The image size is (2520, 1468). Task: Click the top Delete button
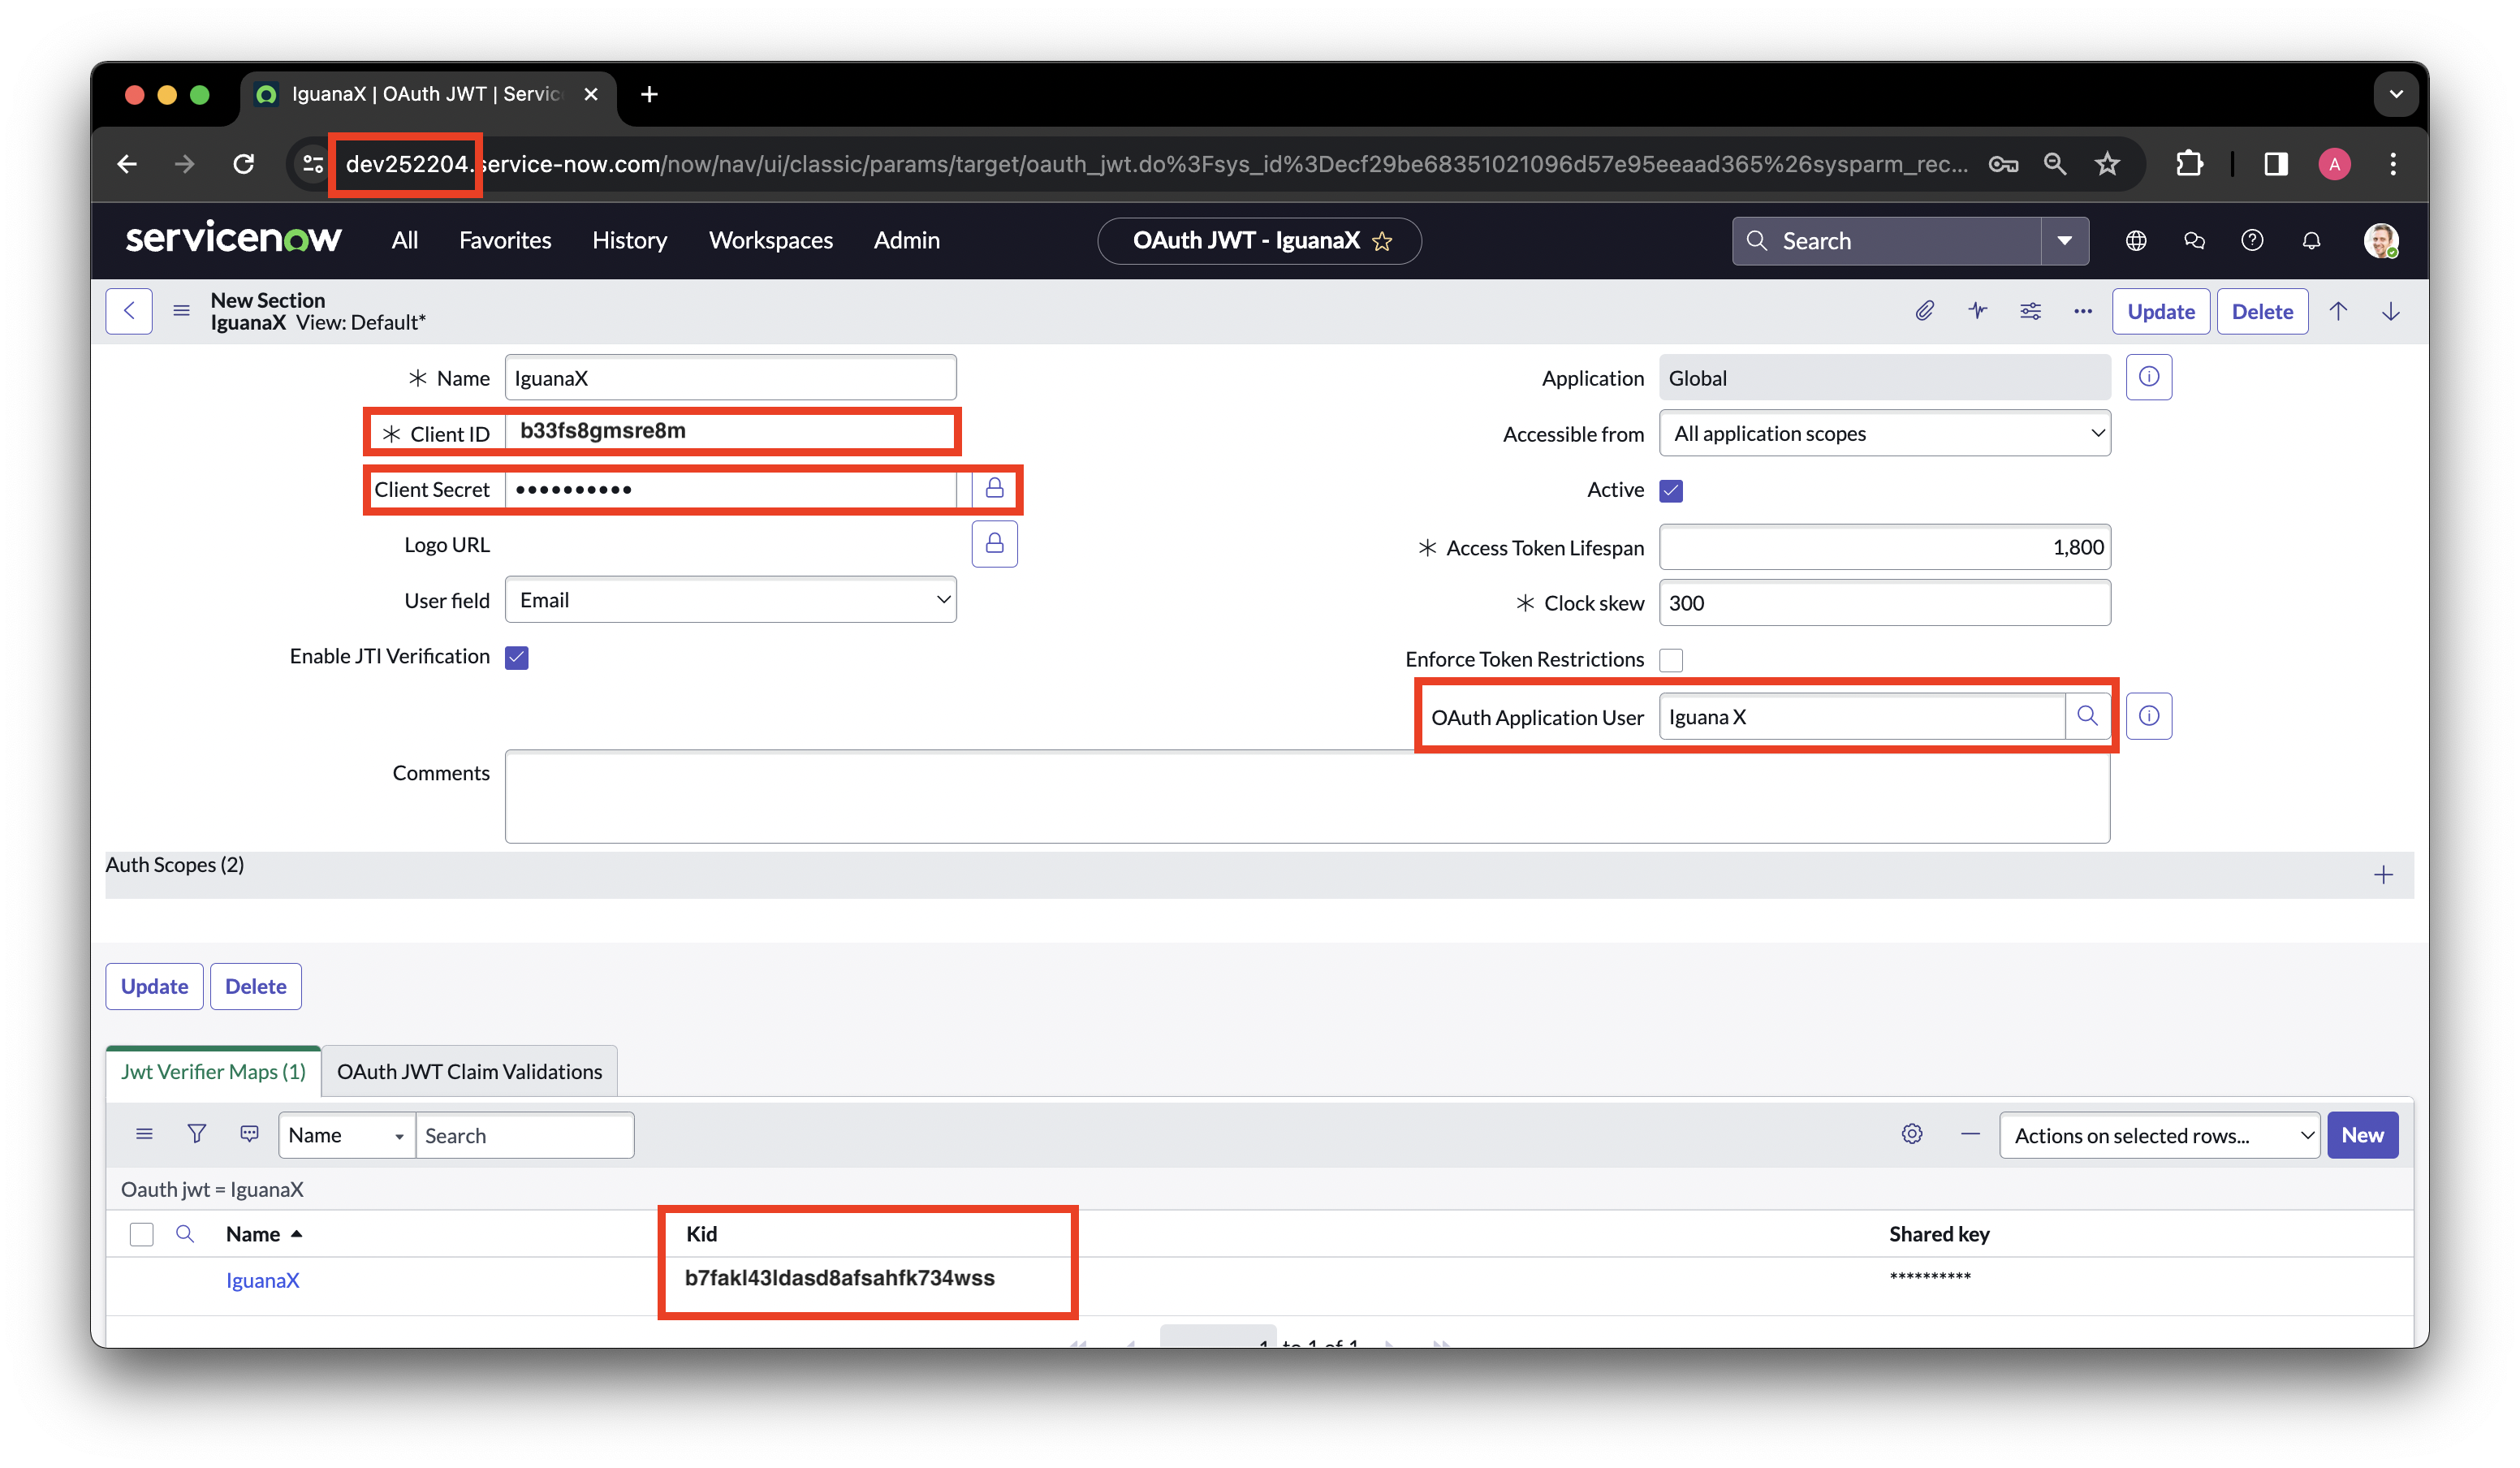coord(2262,311)
